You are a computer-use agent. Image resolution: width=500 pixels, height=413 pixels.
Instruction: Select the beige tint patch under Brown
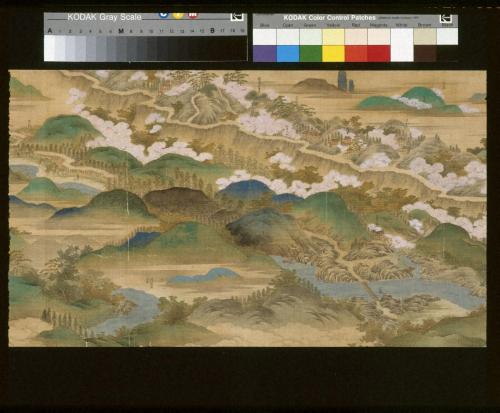tap(425, 36)
